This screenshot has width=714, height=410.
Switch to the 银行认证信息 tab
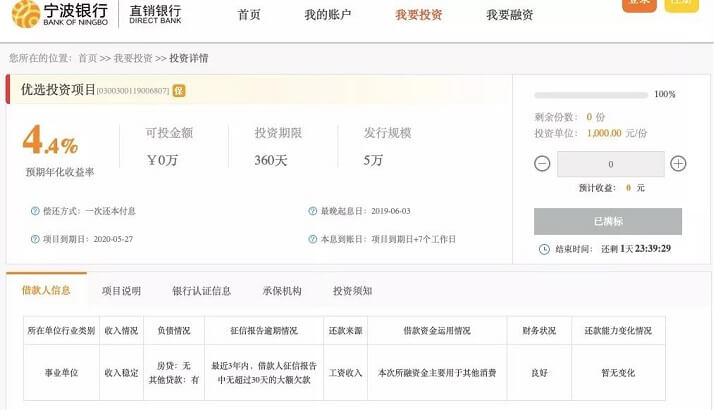(x=201, y=291)
